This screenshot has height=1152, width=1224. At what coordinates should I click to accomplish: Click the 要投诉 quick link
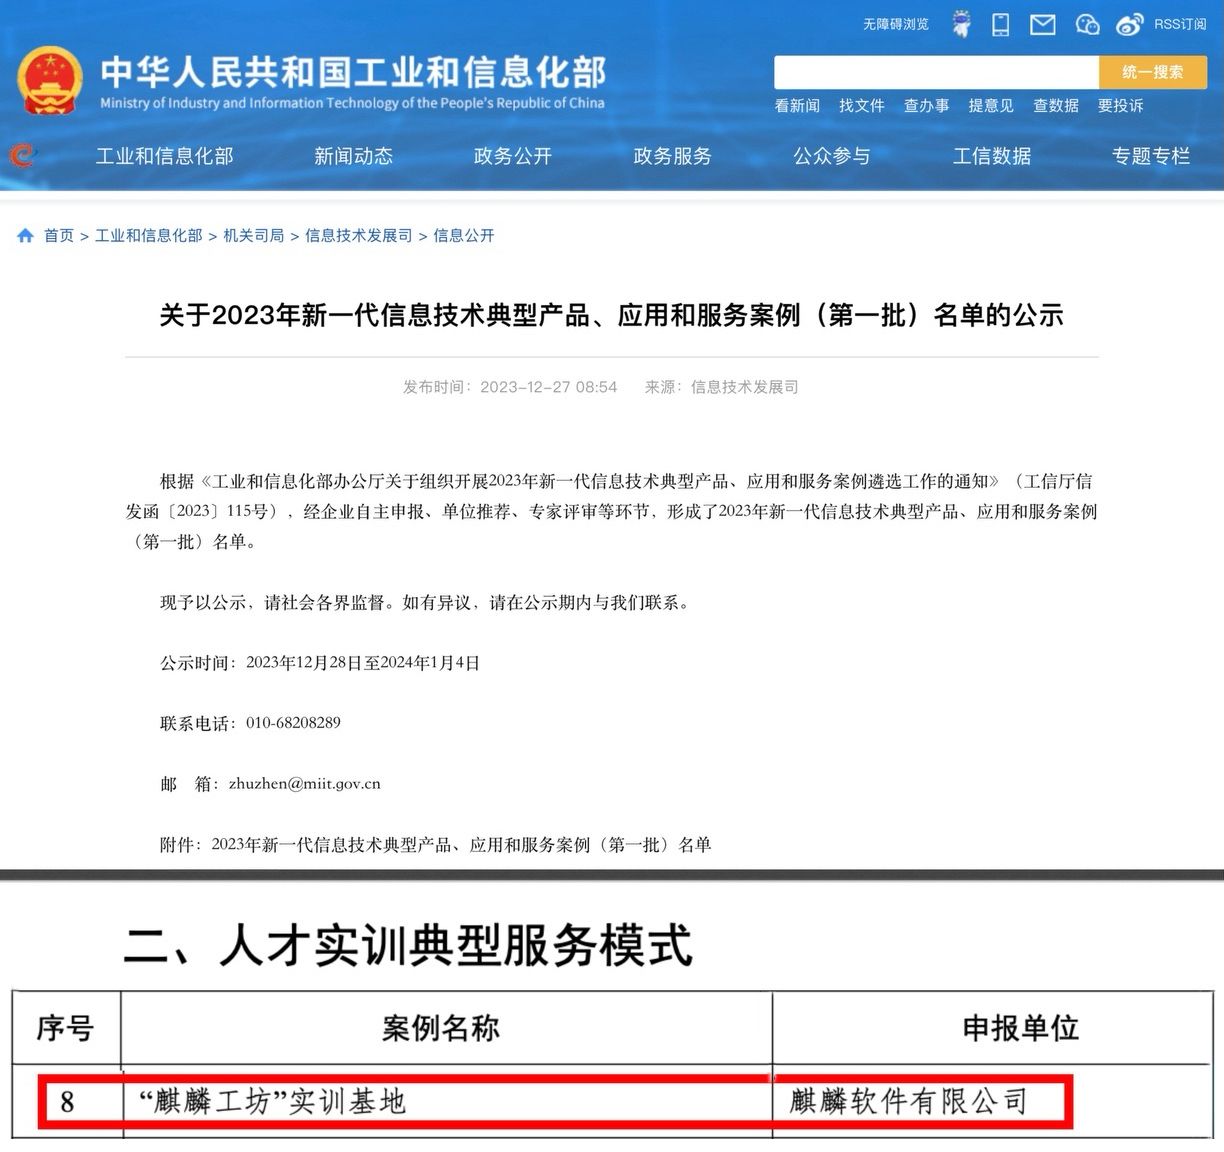[x=1120, y=106]
